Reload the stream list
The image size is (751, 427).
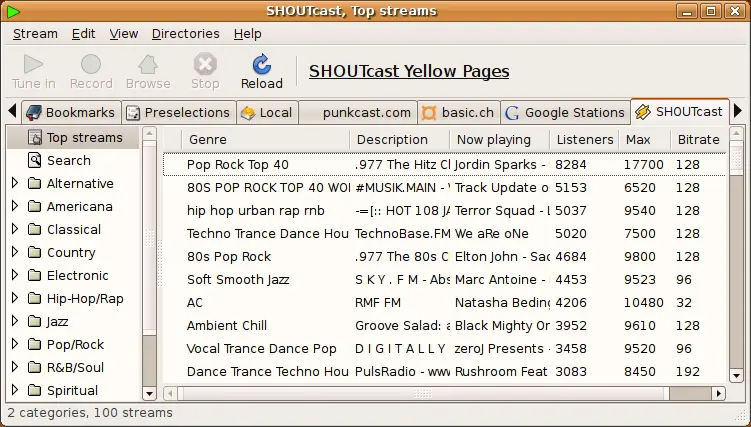262,72
